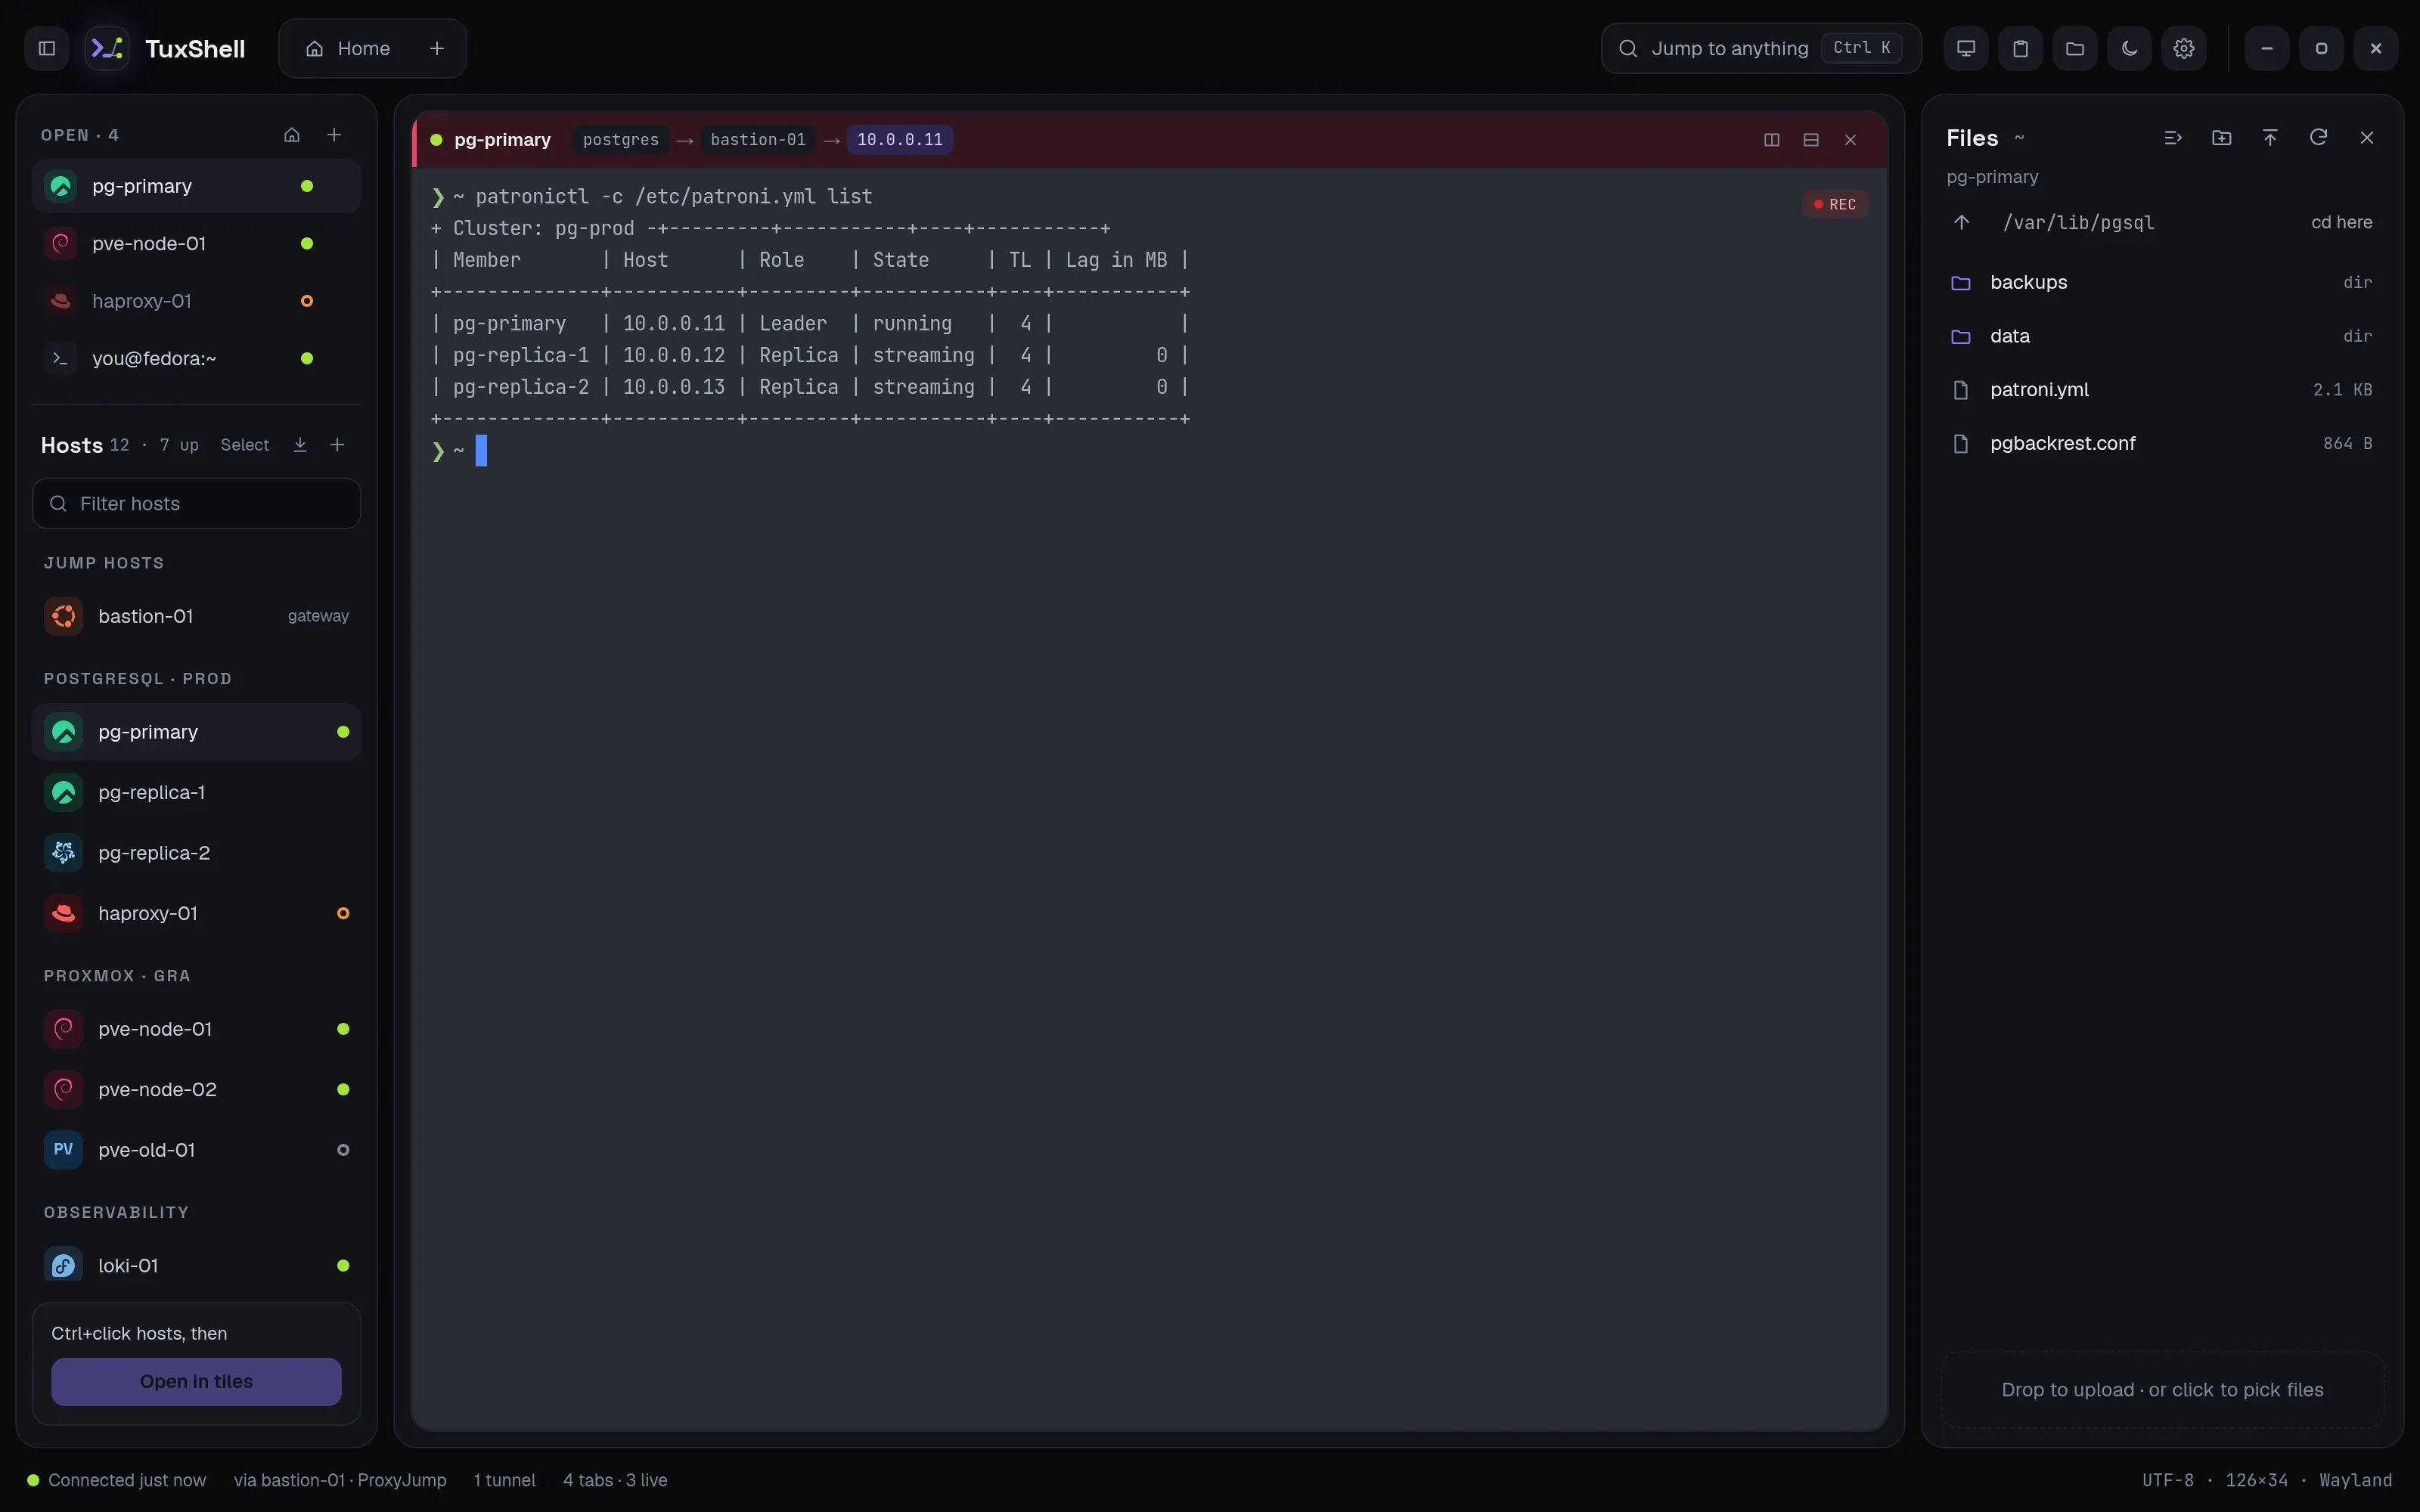Open settings gear icon
This screenshot has height=1512, width=2420.
tap(2184, 48)
